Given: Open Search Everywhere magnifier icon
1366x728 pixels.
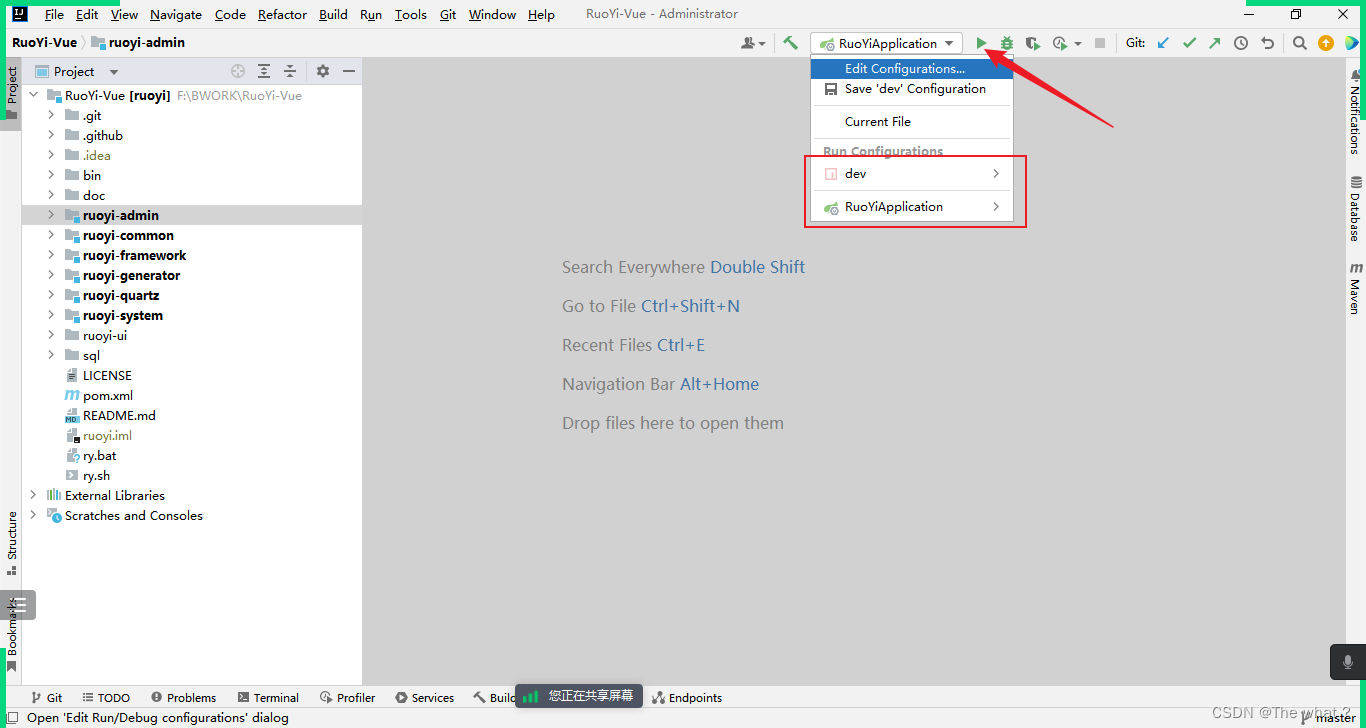Looking at the screenshot, I should pyautogui.click(x=1299, y=43).
